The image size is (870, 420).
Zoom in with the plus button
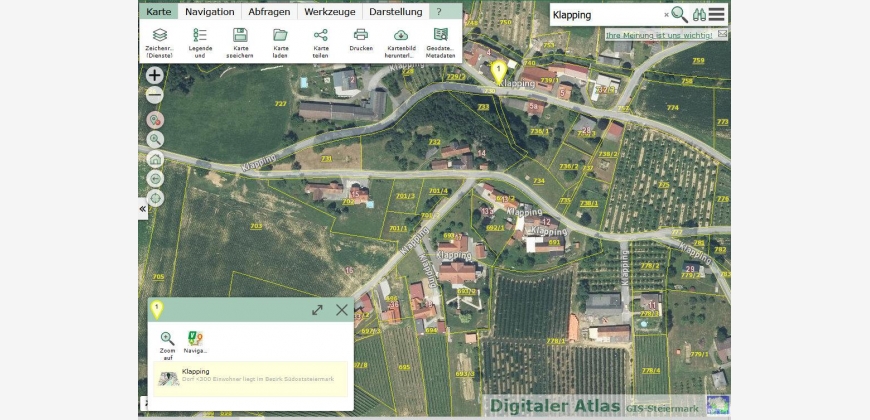tap(155, 75)
